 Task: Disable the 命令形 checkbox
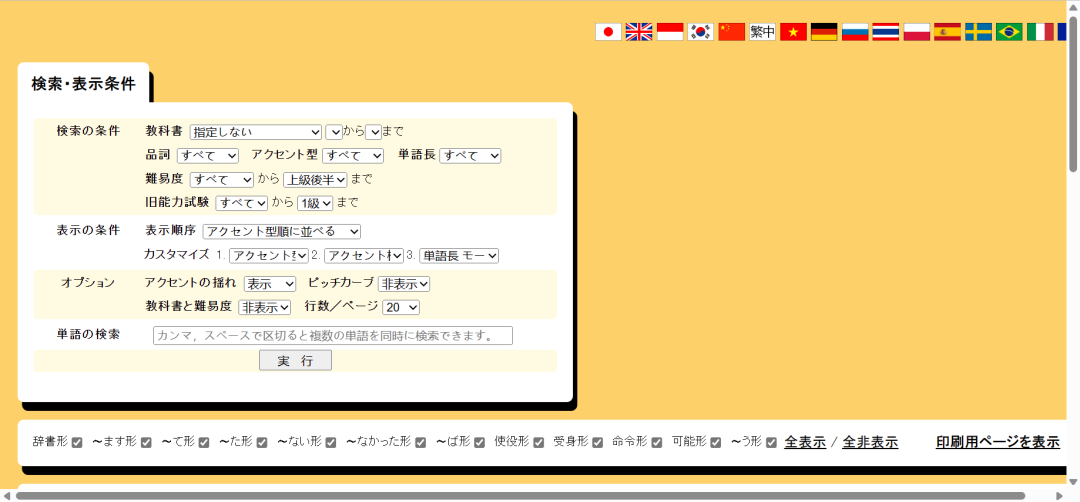657,443
